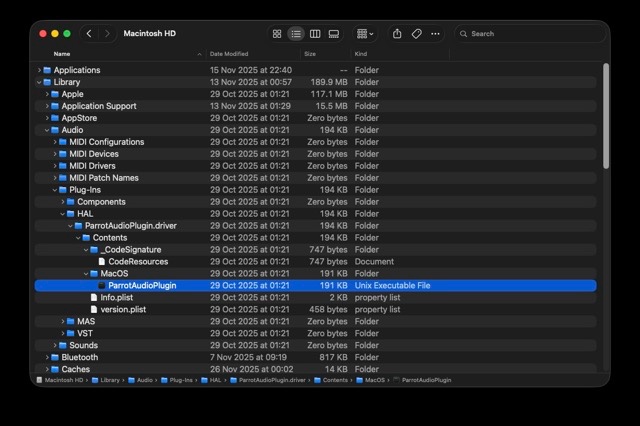The image size is (640, 426).
Task: Switch to icon grid view
Action: click(x=277, y=34)
